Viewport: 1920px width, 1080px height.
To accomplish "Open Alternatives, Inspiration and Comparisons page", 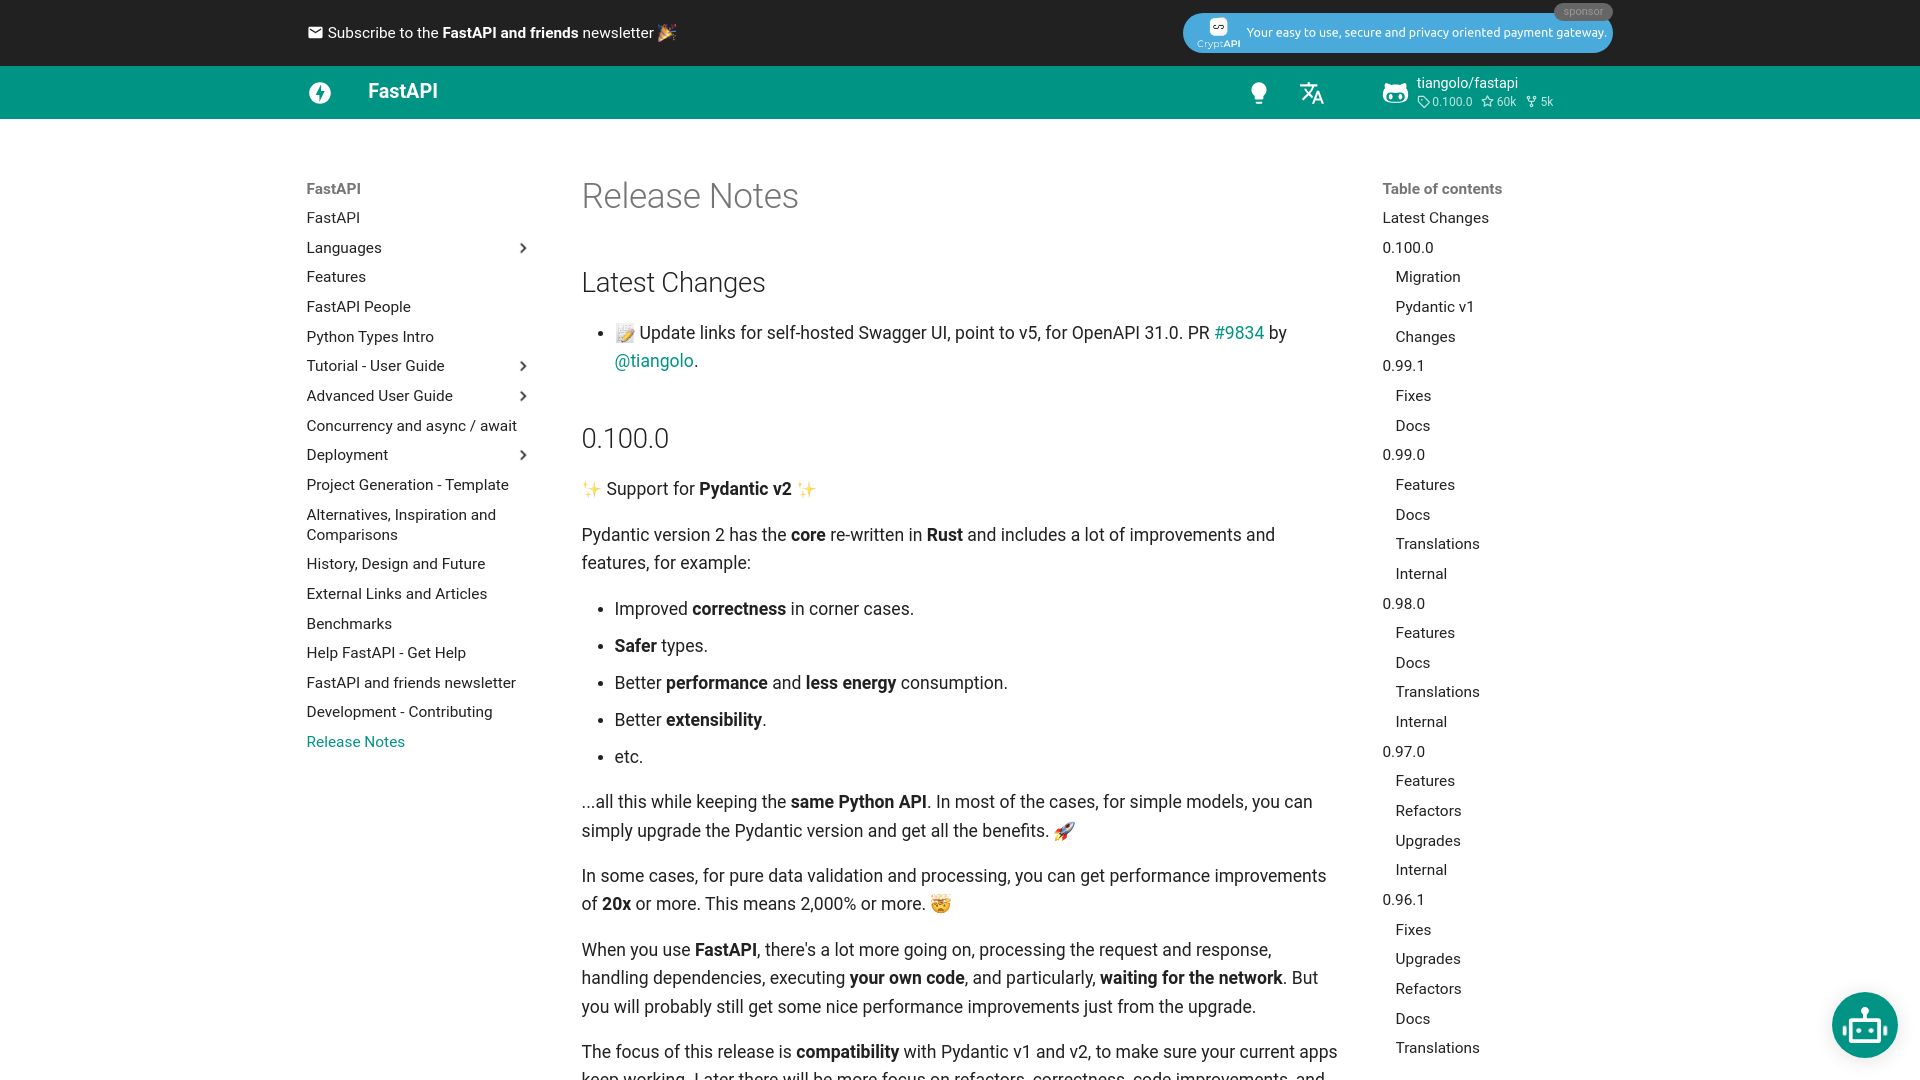I will click(401, 525).
